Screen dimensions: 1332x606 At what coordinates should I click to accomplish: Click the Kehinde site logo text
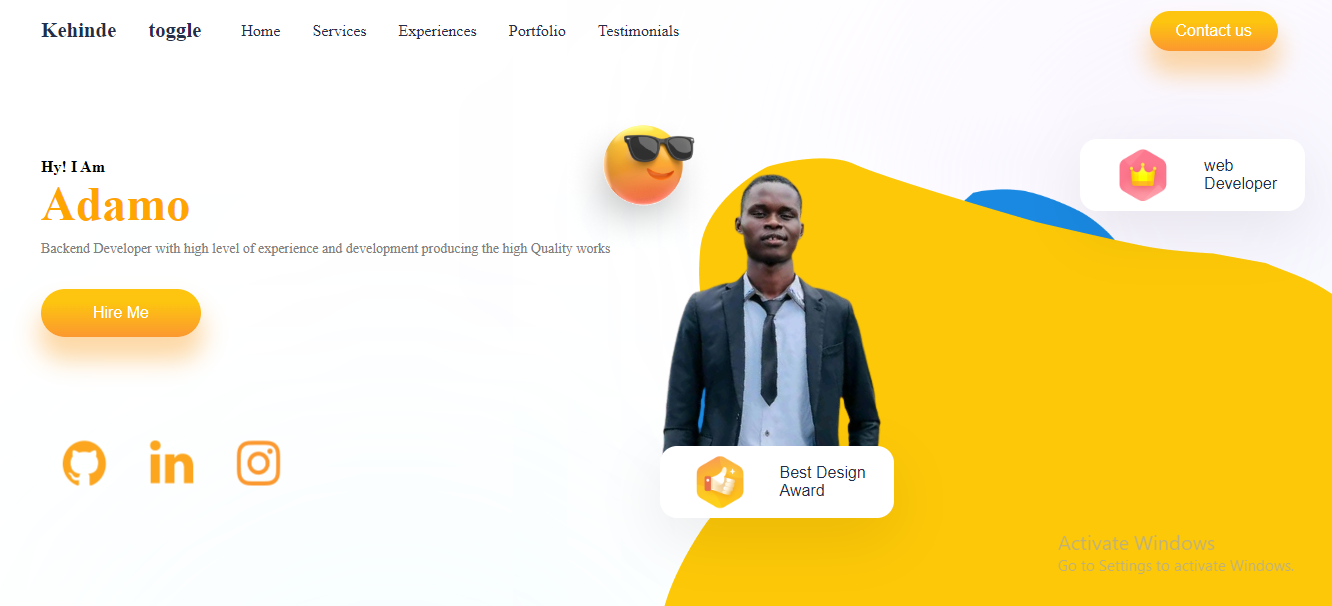point(79,31)
